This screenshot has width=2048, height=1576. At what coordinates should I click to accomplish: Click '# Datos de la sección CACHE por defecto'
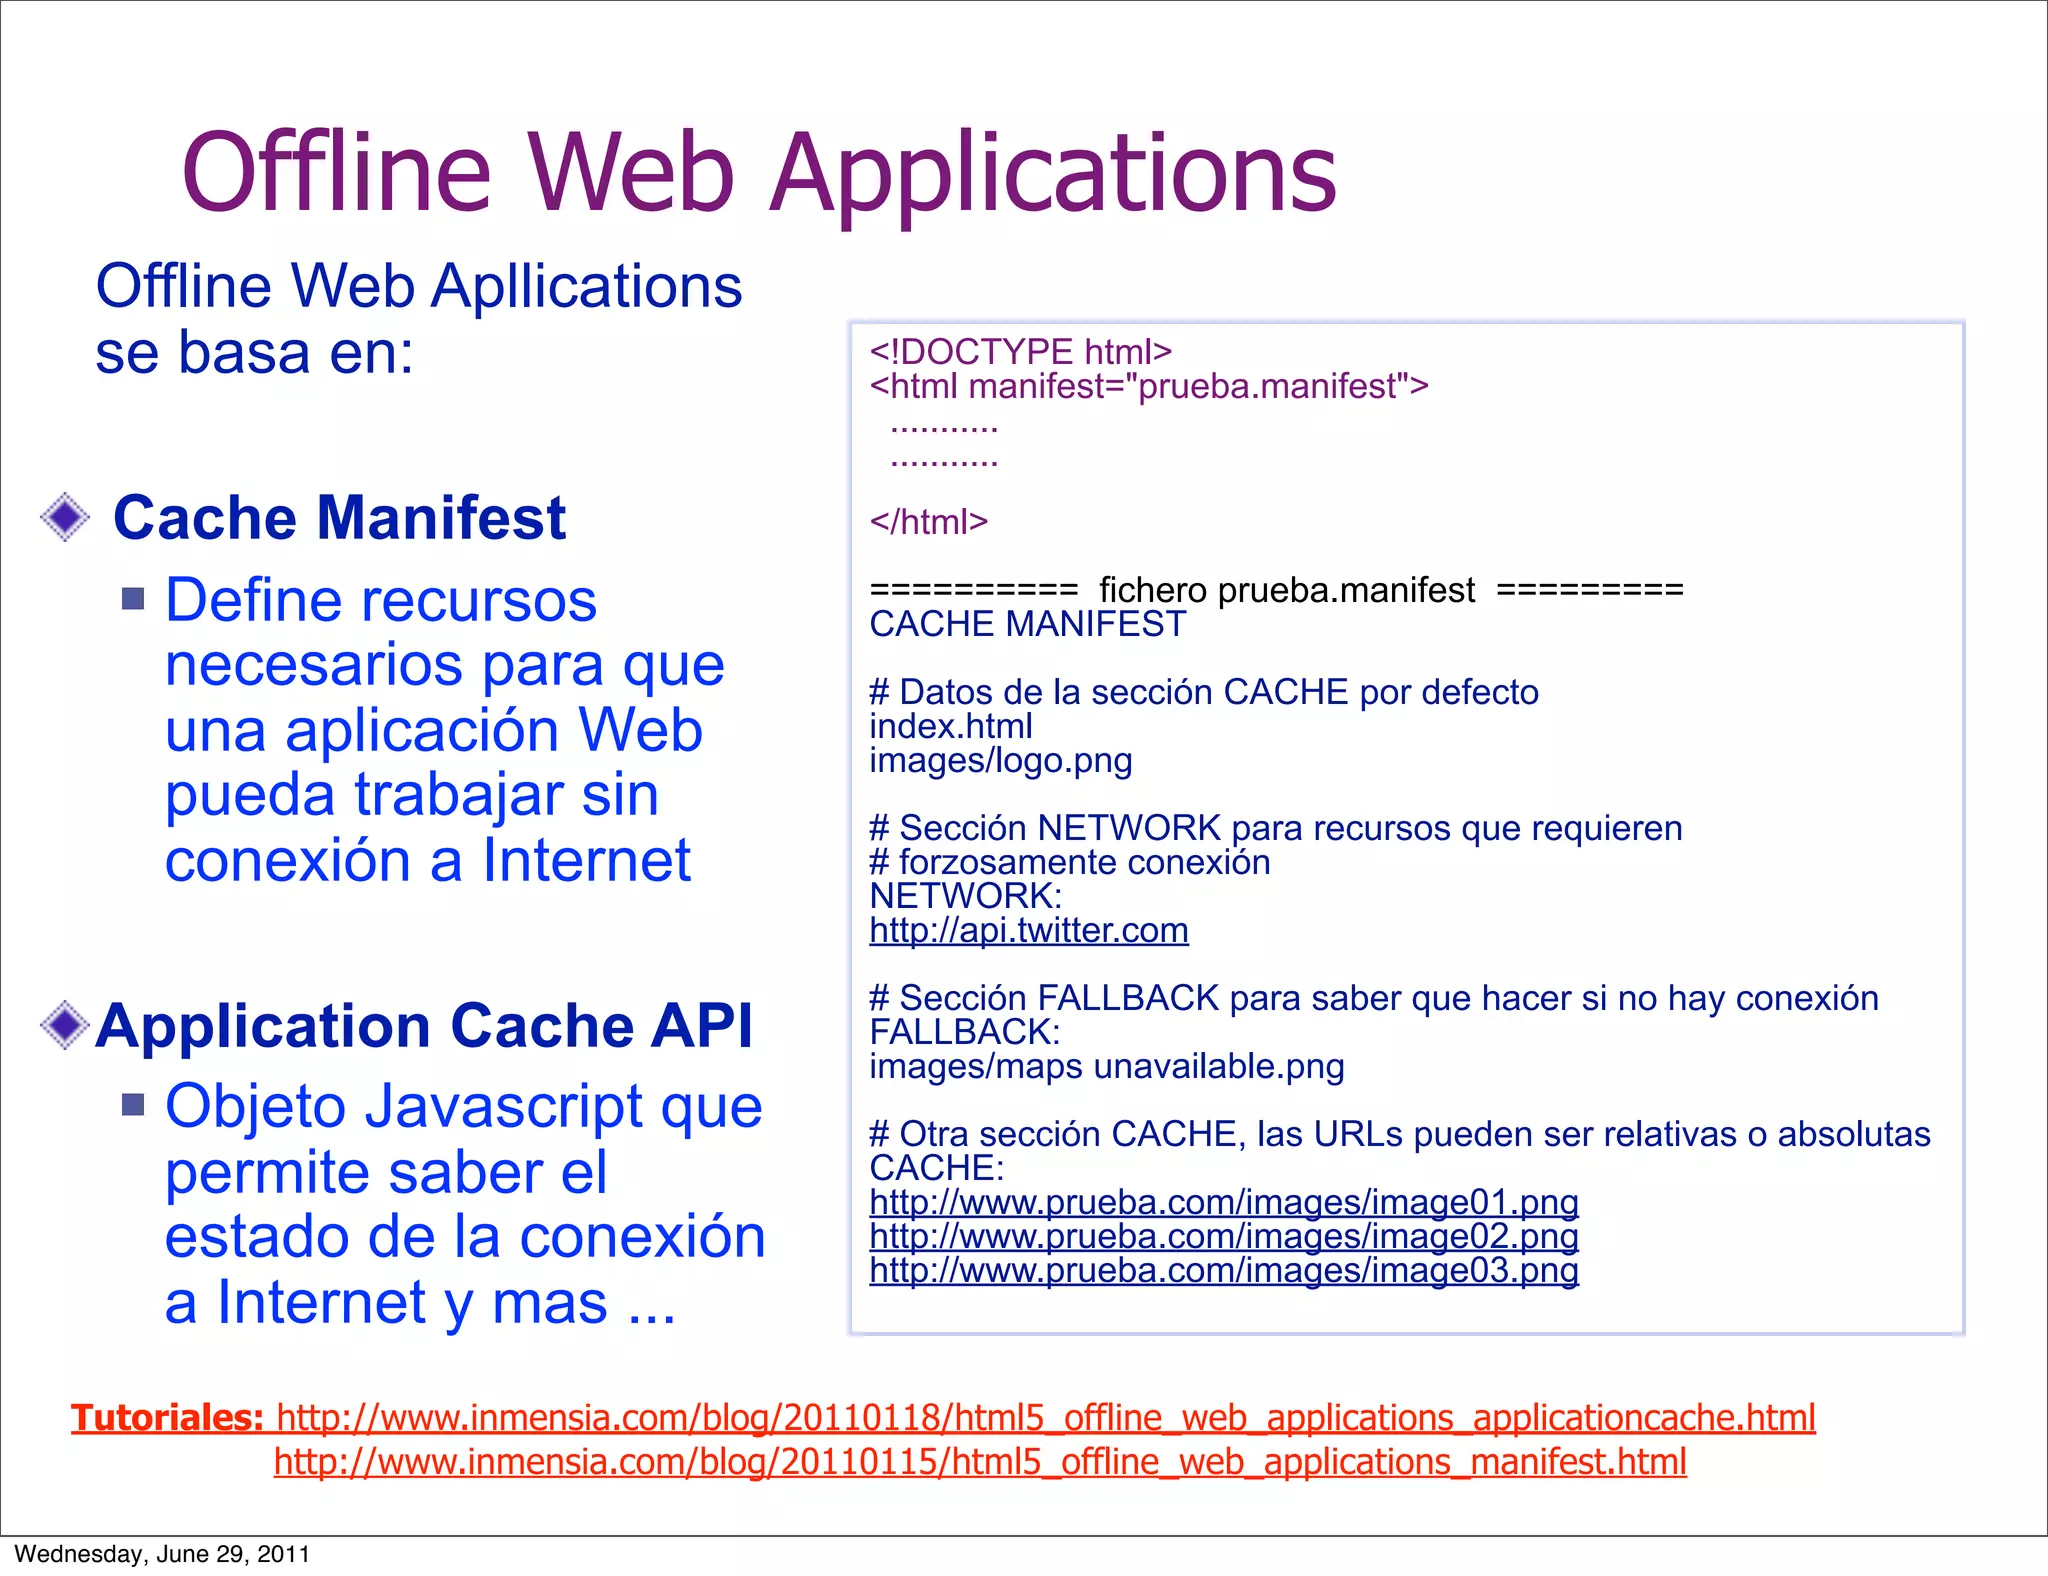(1204, 692)
